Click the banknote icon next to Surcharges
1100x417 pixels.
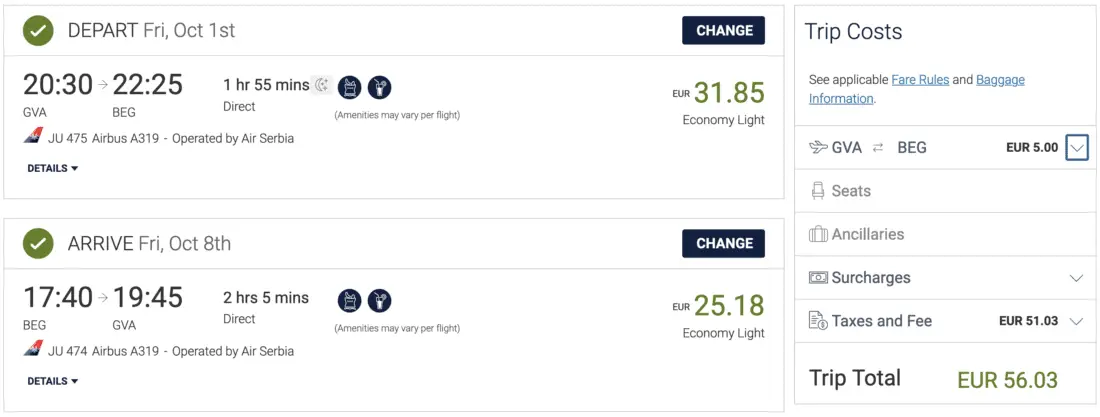click(x=817, y=278)
